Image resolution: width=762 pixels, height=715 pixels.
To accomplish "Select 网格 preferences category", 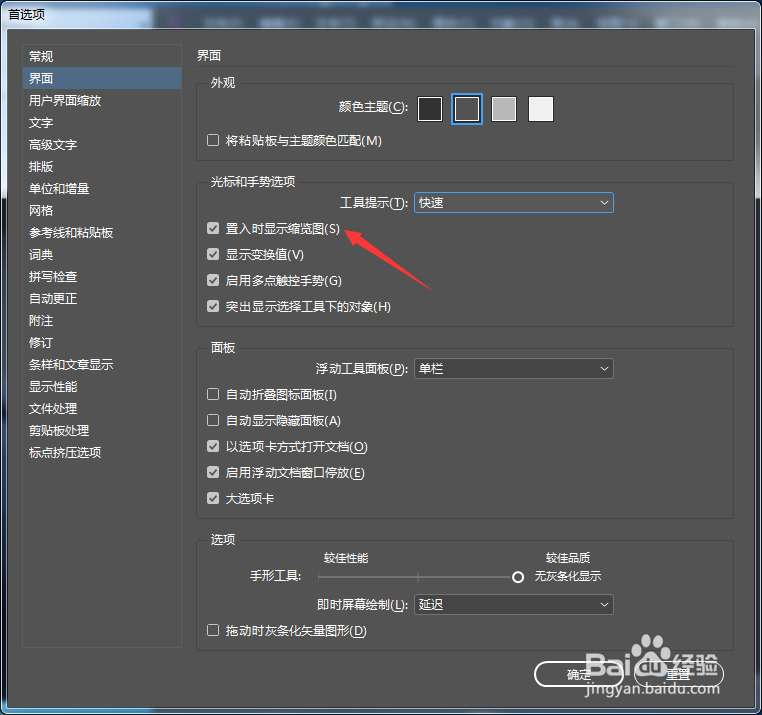I will pos(102,210).
